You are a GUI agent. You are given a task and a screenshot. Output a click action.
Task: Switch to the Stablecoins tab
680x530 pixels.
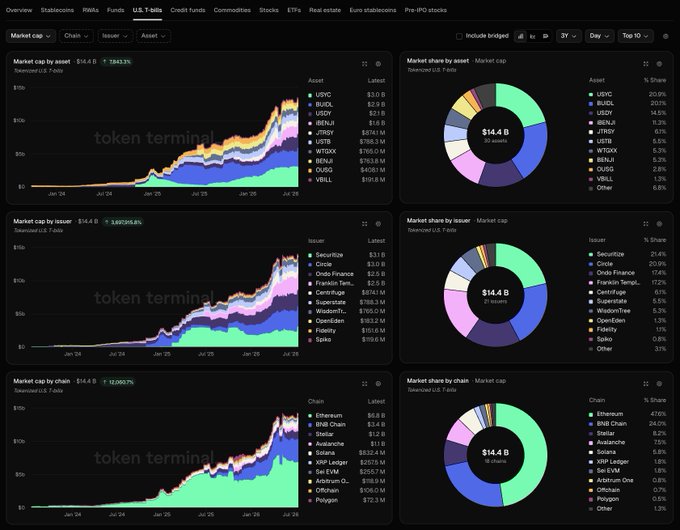point(57,10)
